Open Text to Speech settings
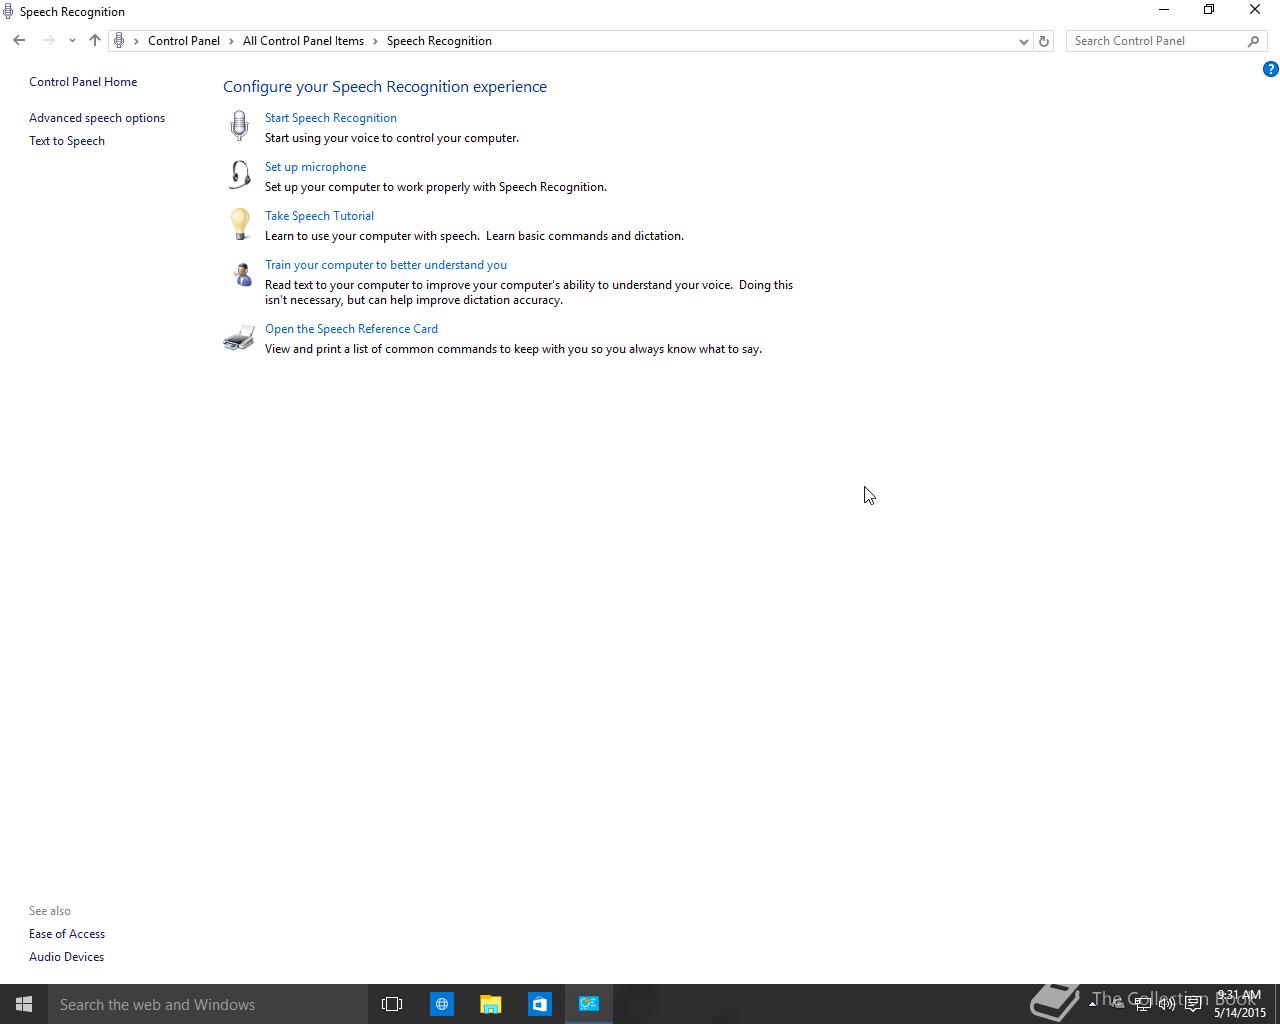Viewport: 1280px width, 1024px height. (67, 141)
